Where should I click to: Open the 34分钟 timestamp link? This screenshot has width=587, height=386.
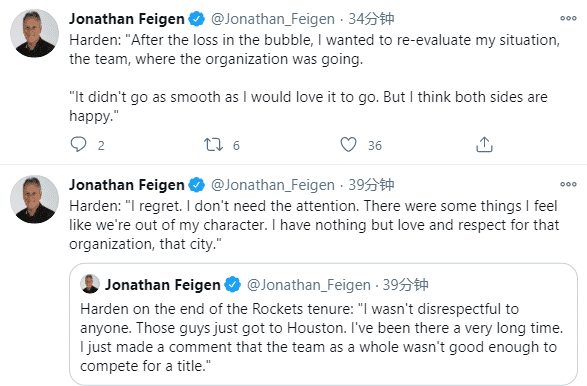pyautogui.click(x=371, y=19)
